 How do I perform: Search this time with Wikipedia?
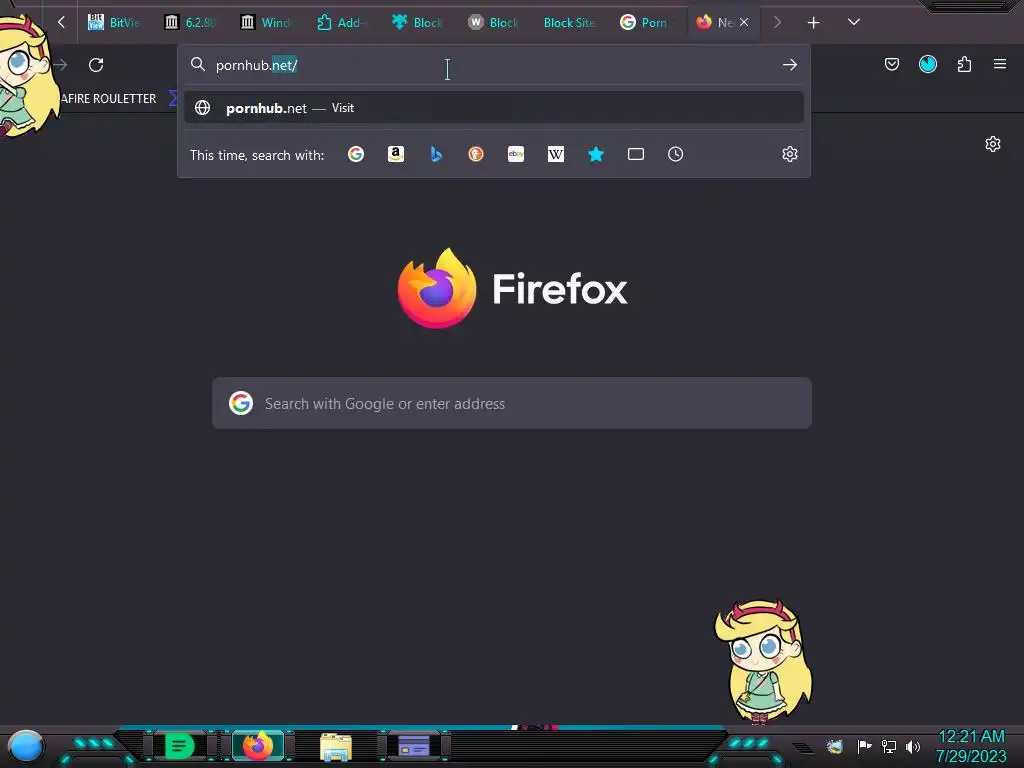(556, 154)
